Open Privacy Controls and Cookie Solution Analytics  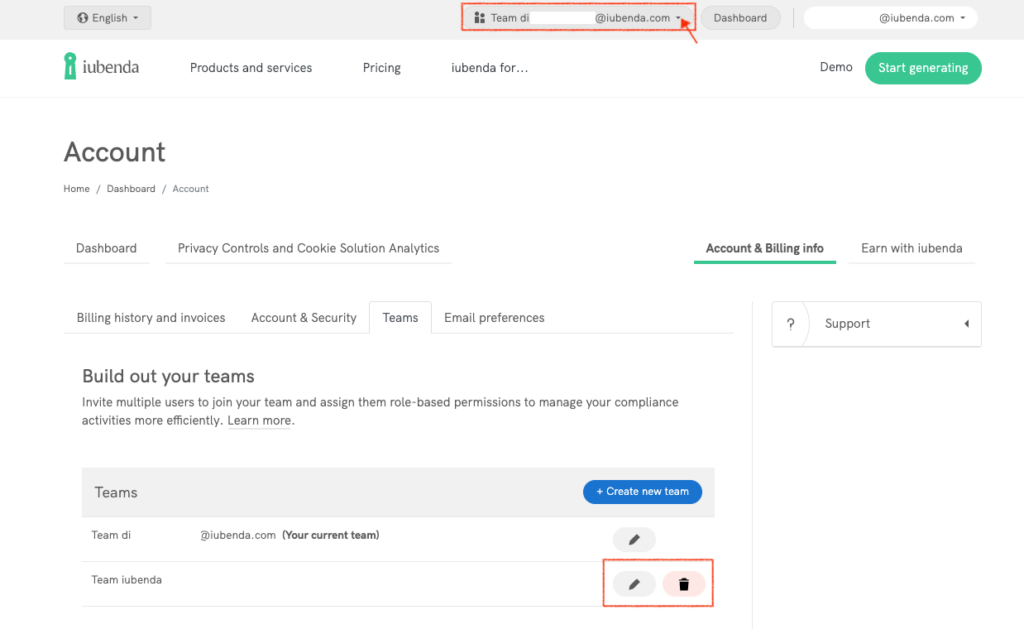pos(308,248)
